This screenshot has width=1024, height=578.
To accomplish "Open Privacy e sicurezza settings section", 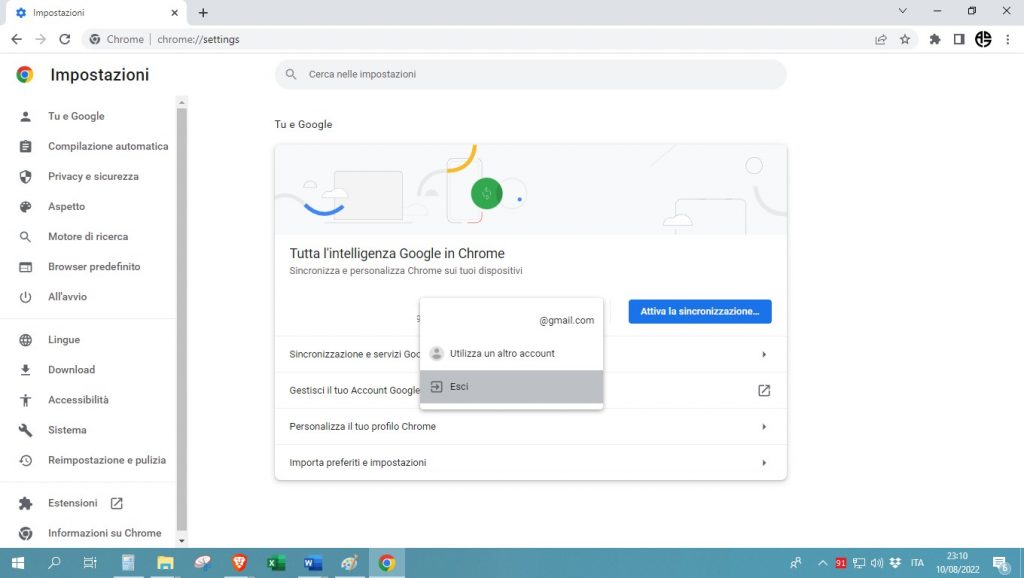I will [93, 176].
